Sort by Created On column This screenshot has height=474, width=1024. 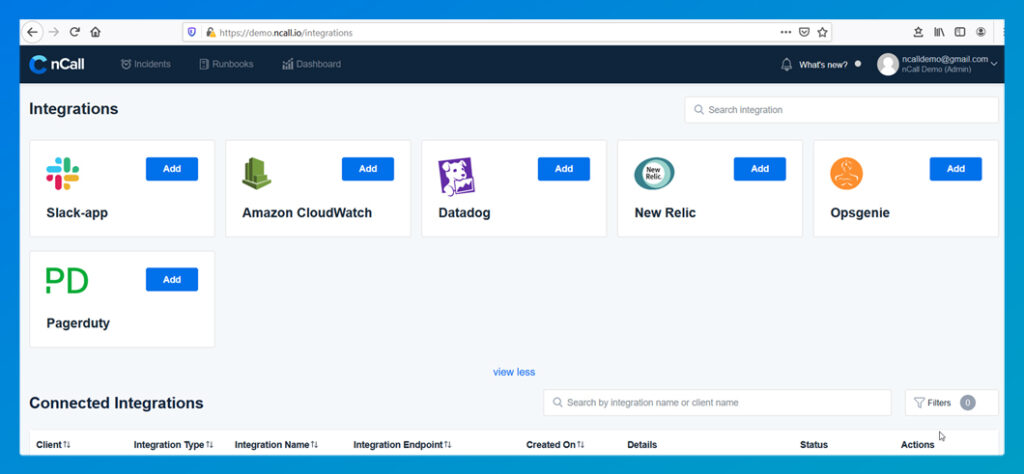pos(555,445)
